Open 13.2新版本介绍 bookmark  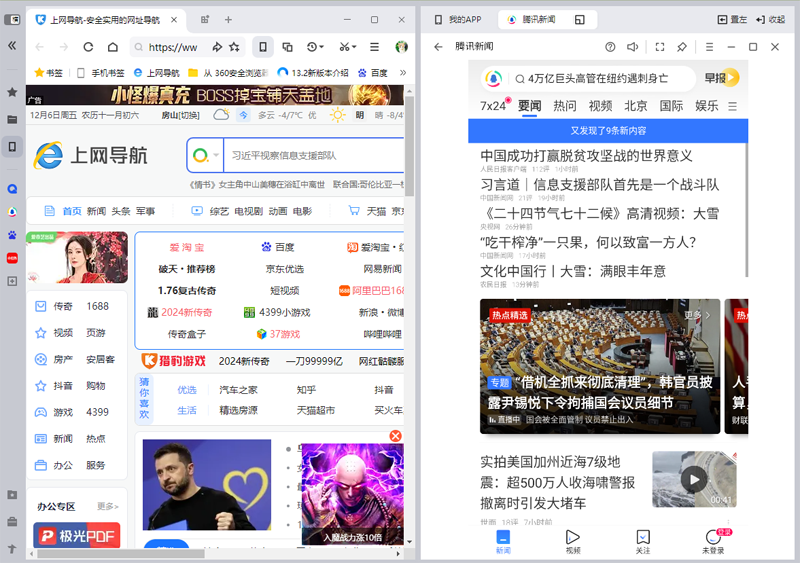(313, 73)
